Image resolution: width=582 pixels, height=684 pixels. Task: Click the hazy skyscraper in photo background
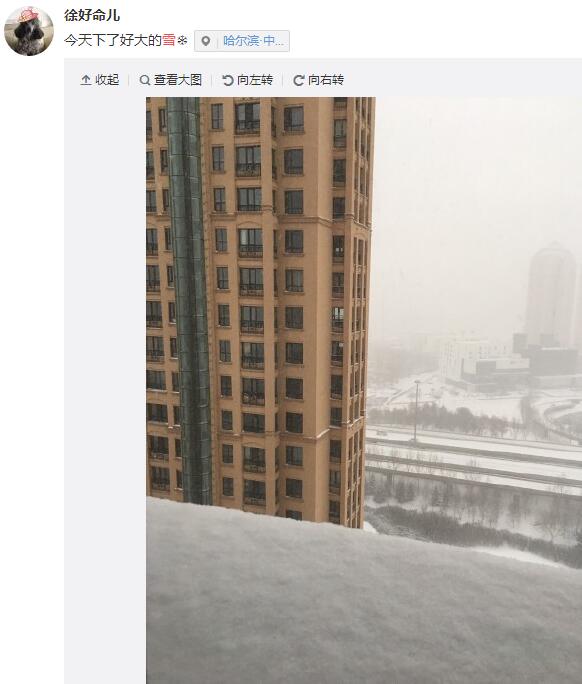point(551,297)
